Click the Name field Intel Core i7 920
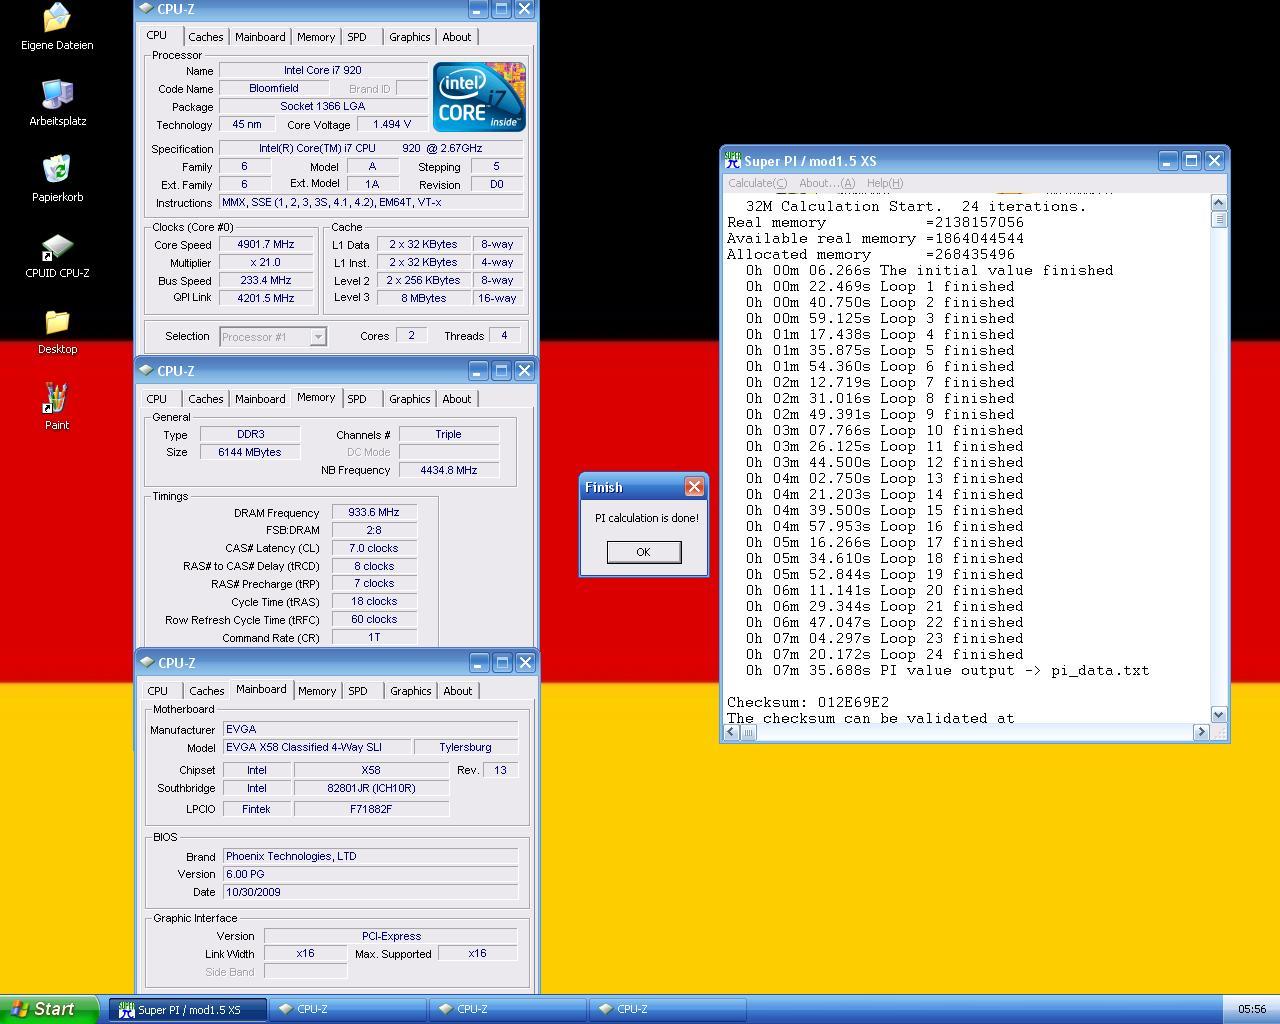This screenshot has width=1280, height=1024. (x=323, y=71)
